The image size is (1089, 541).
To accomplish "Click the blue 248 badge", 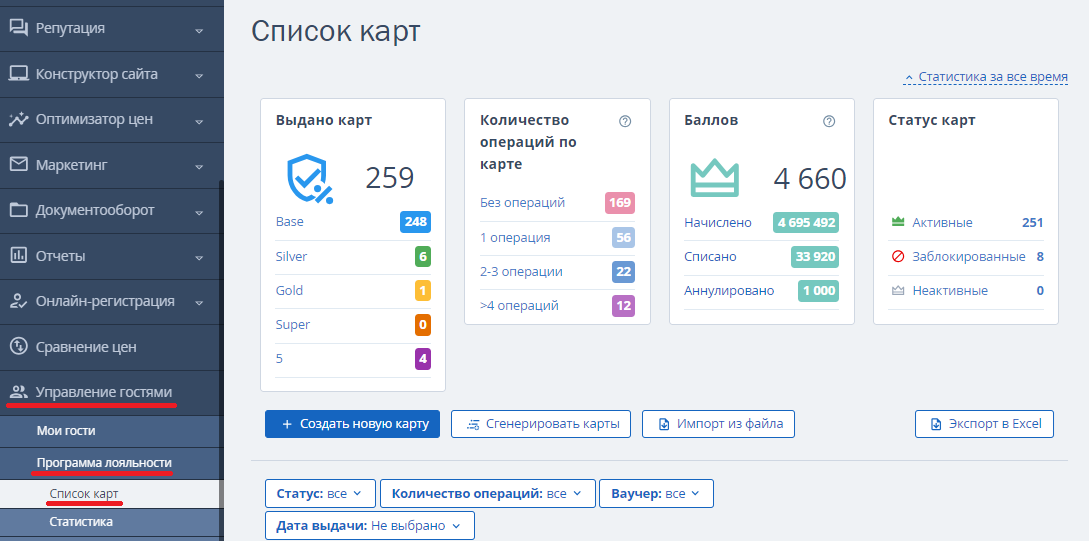I will click(x=415, y=222).
